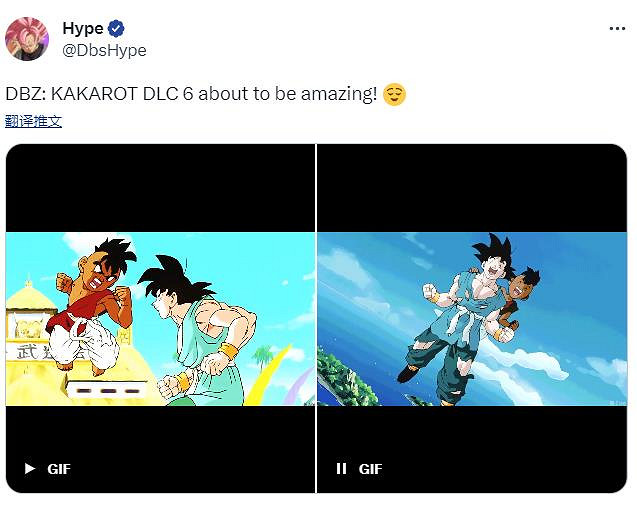Open the Hype profile avatar
This screenshot has height=511, width=637.
[27, 39]
